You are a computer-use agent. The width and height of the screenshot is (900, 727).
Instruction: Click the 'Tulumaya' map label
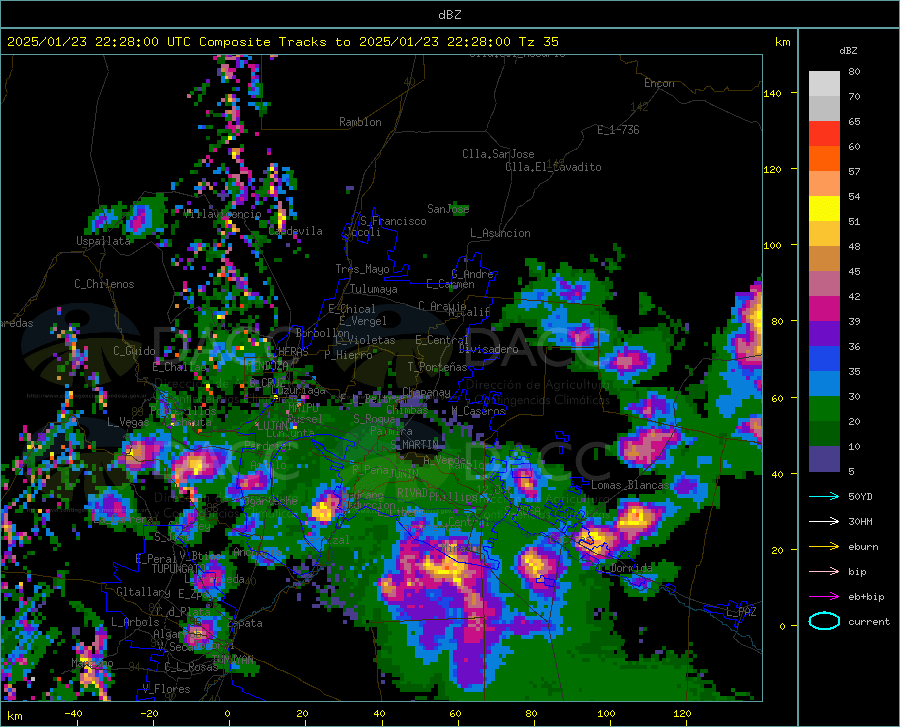pos(374,289)
